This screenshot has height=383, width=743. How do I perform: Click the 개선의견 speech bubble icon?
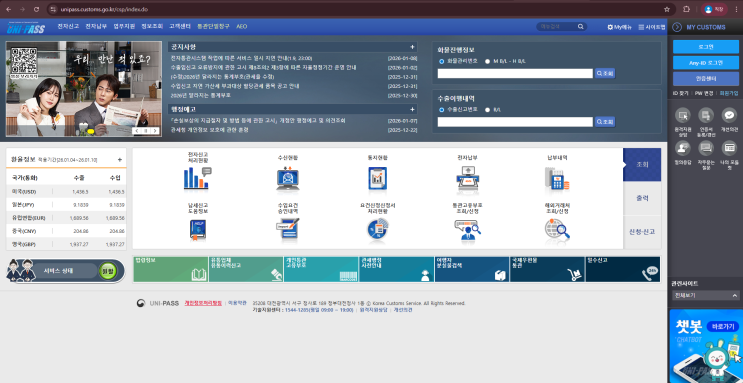click(x=729, y=115)
